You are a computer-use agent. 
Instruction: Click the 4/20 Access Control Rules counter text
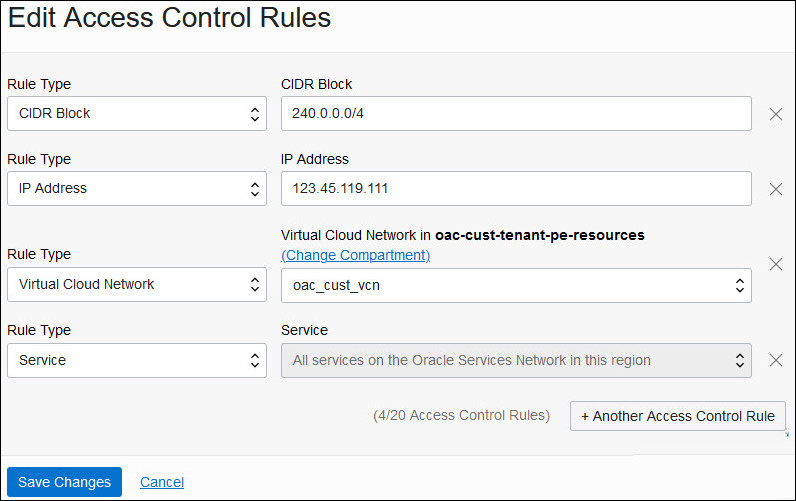(461, 415)
